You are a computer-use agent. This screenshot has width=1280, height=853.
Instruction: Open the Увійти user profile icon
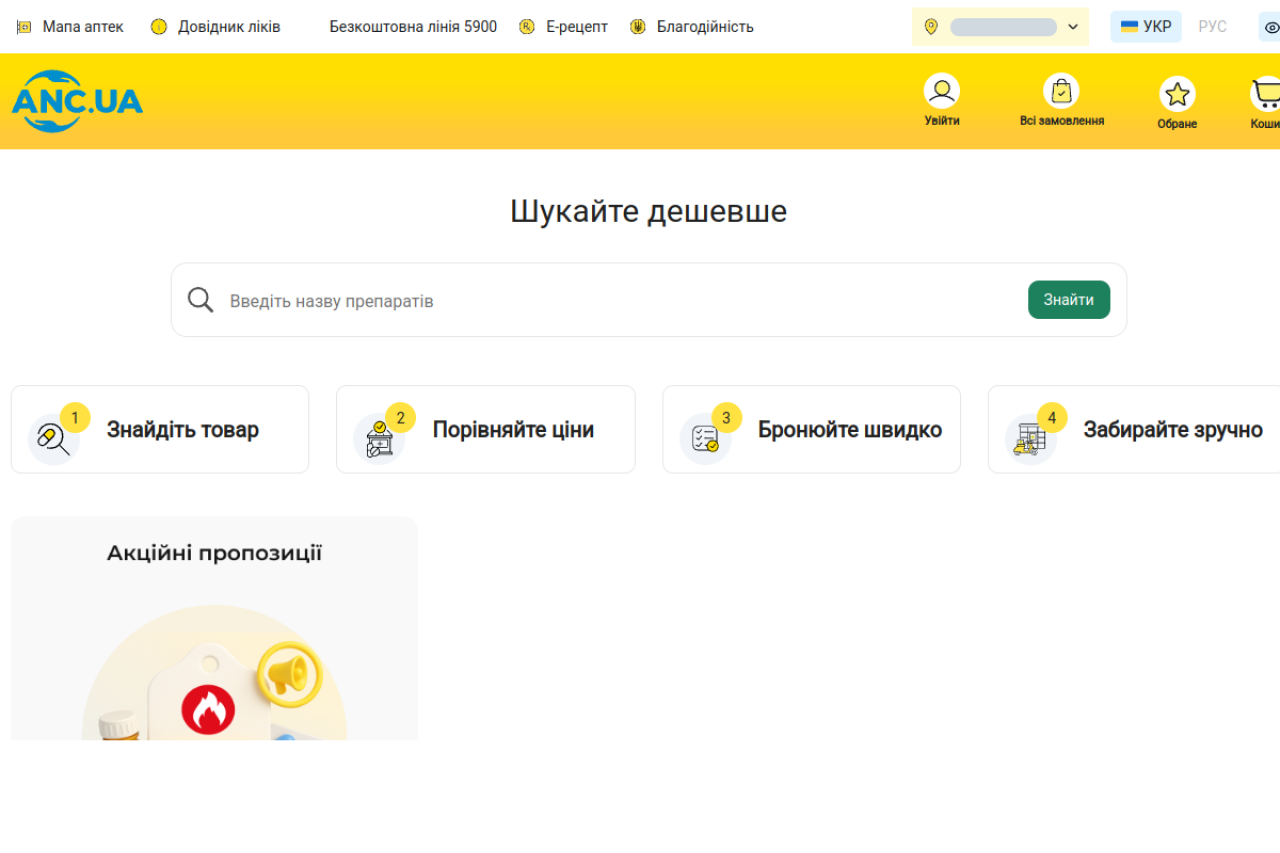pyautogui.click(x=941, y=92)
